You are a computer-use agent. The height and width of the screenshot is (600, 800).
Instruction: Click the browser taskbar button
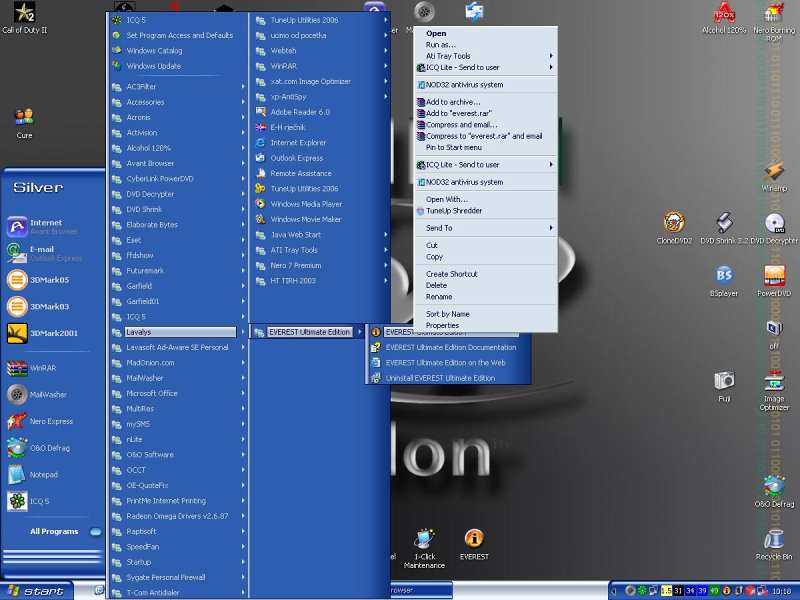click(421, 590)
